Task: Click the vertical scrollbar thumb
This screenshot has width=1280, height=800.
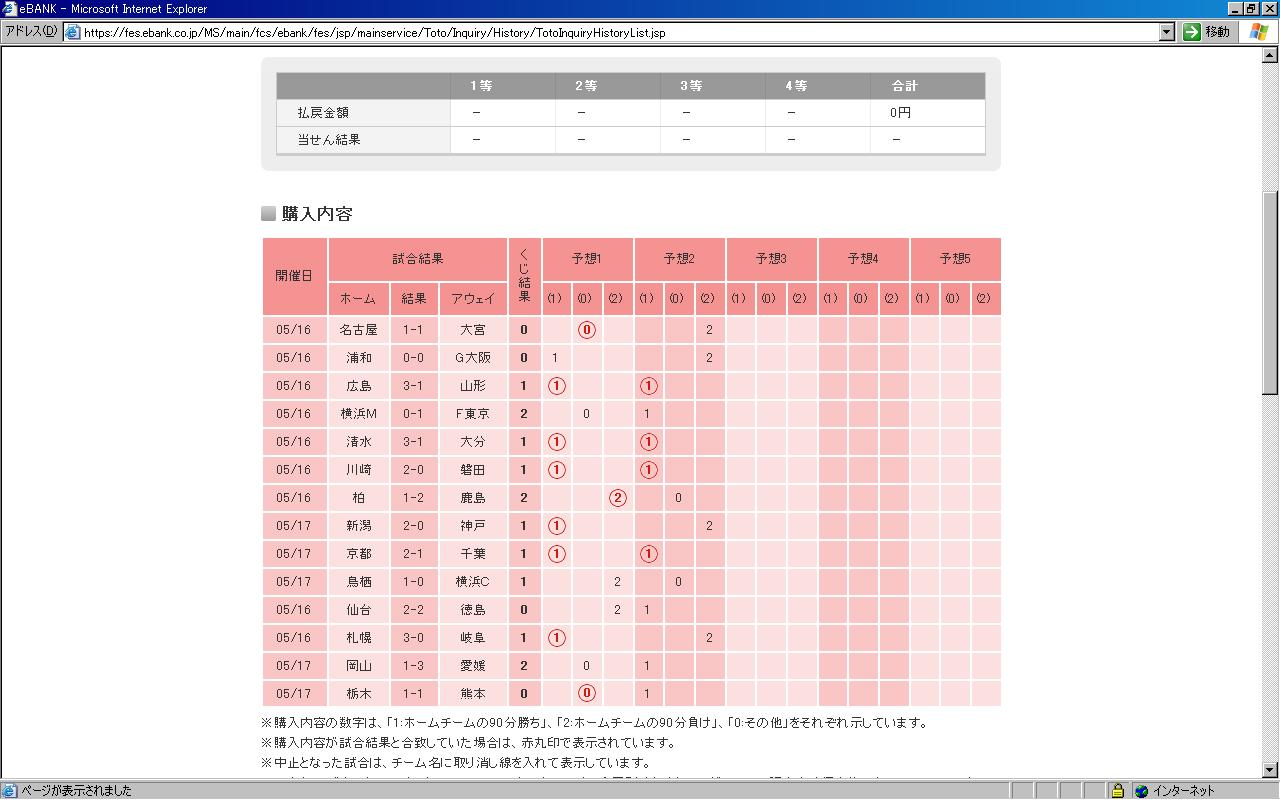Action: (x=1271, y=293)
